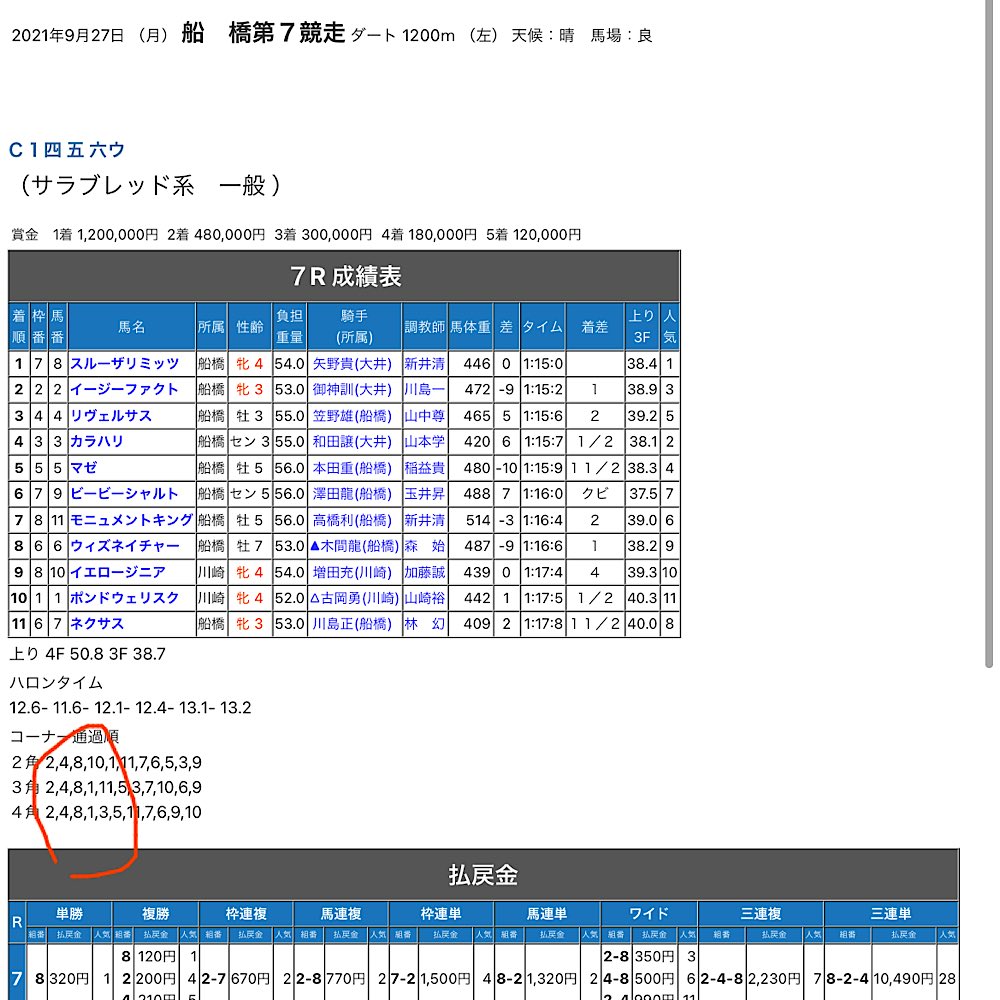Viewport: 1000px width, 1000px height.
Task: Open horse link イージーファクト
Action: click(x=124, y=390)
